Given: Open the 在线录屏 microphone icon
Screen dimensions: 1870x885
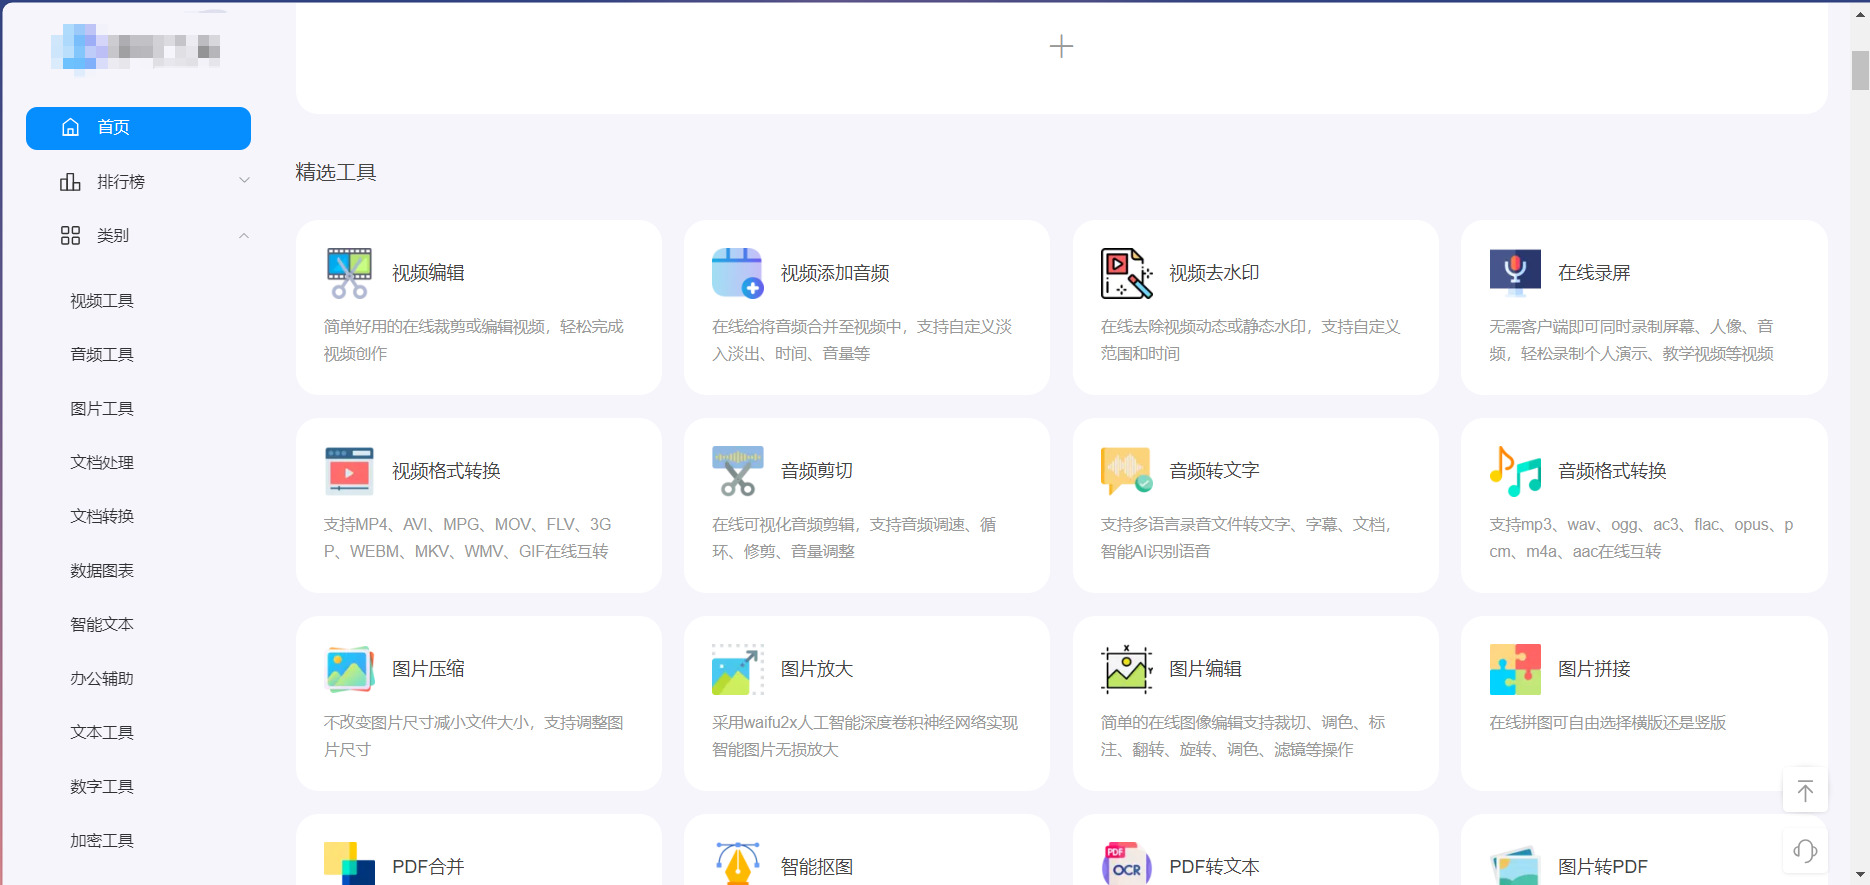Looking at the screenshot, I should click(x=1515, y=273).
